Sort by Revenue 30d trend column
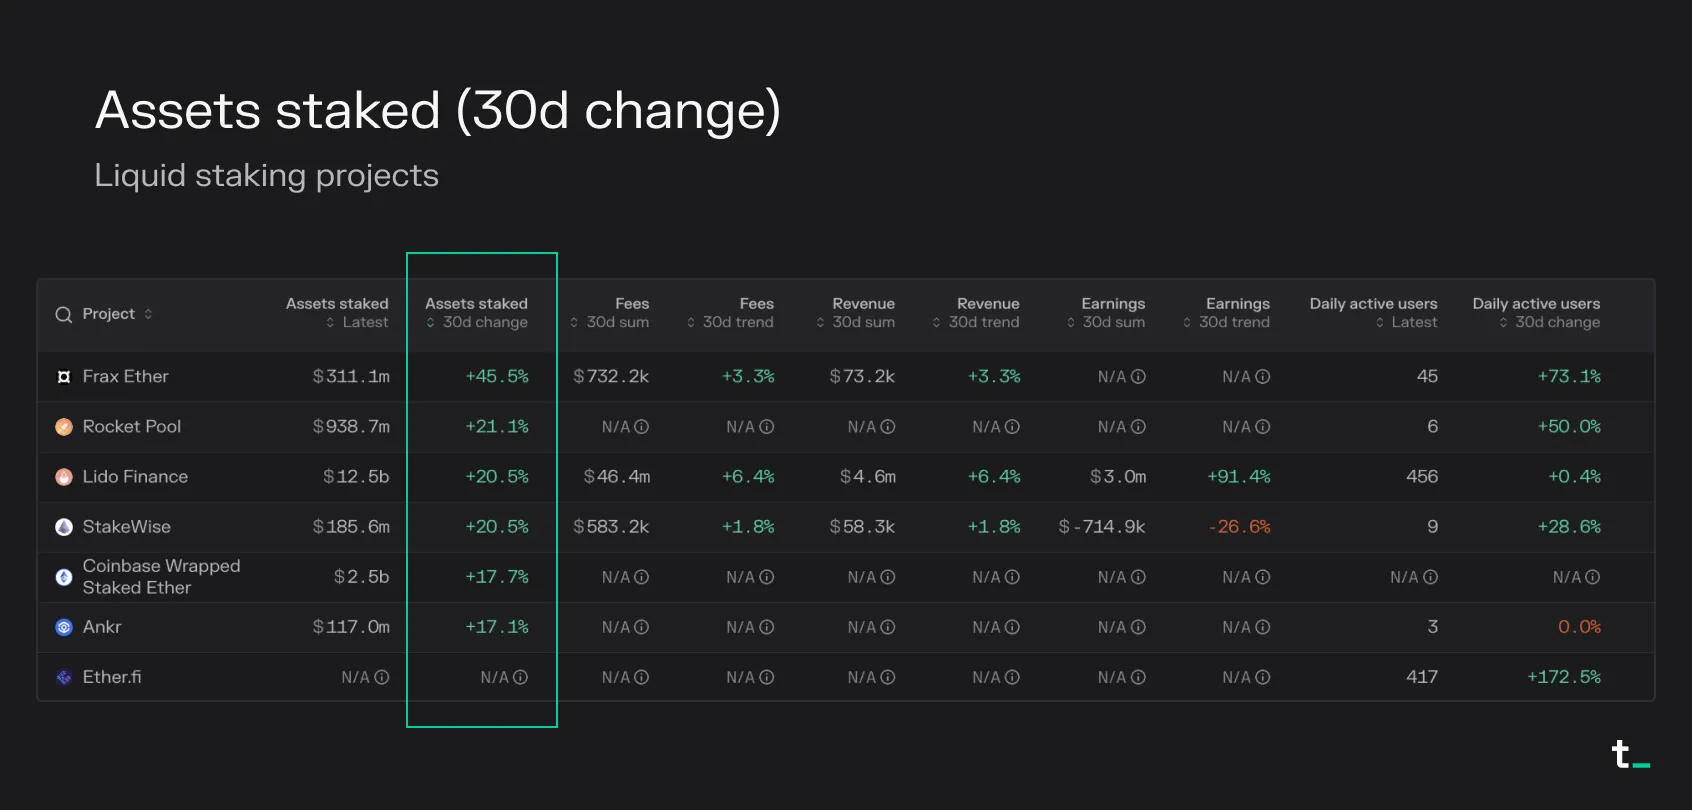The width and height of the screenshot is (1692, 810). click(976, 313)
